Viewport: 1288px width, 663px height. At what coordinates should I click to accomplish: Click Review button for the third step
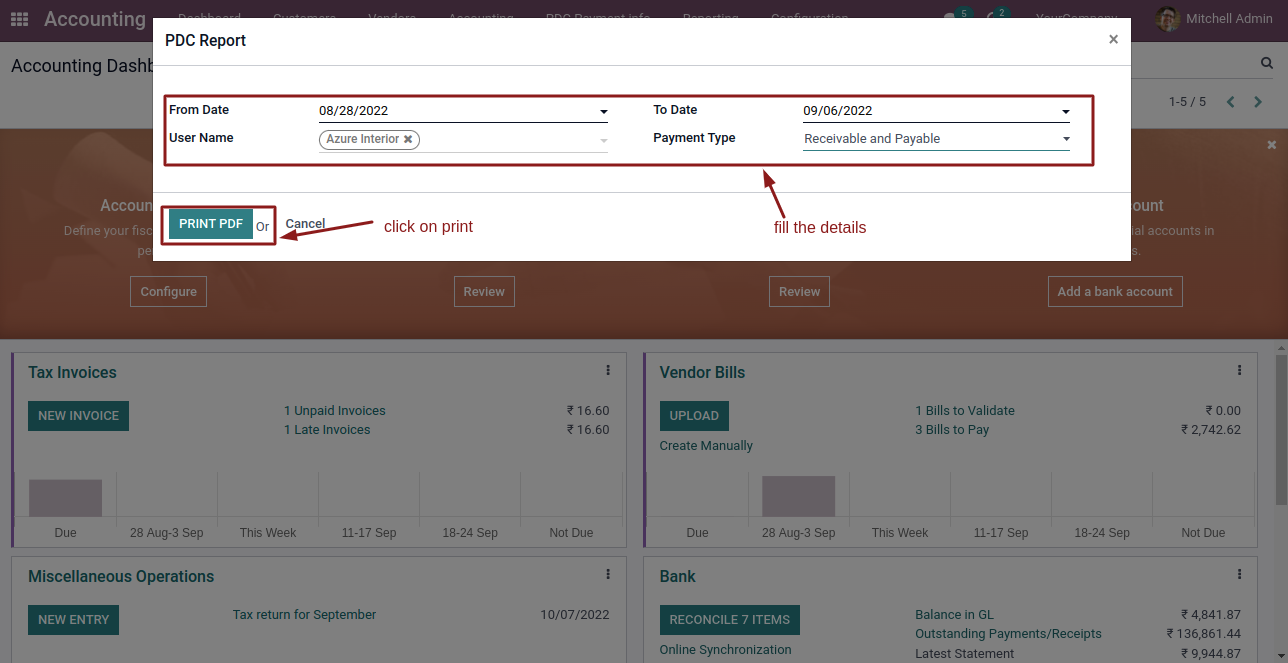[800, 292]
